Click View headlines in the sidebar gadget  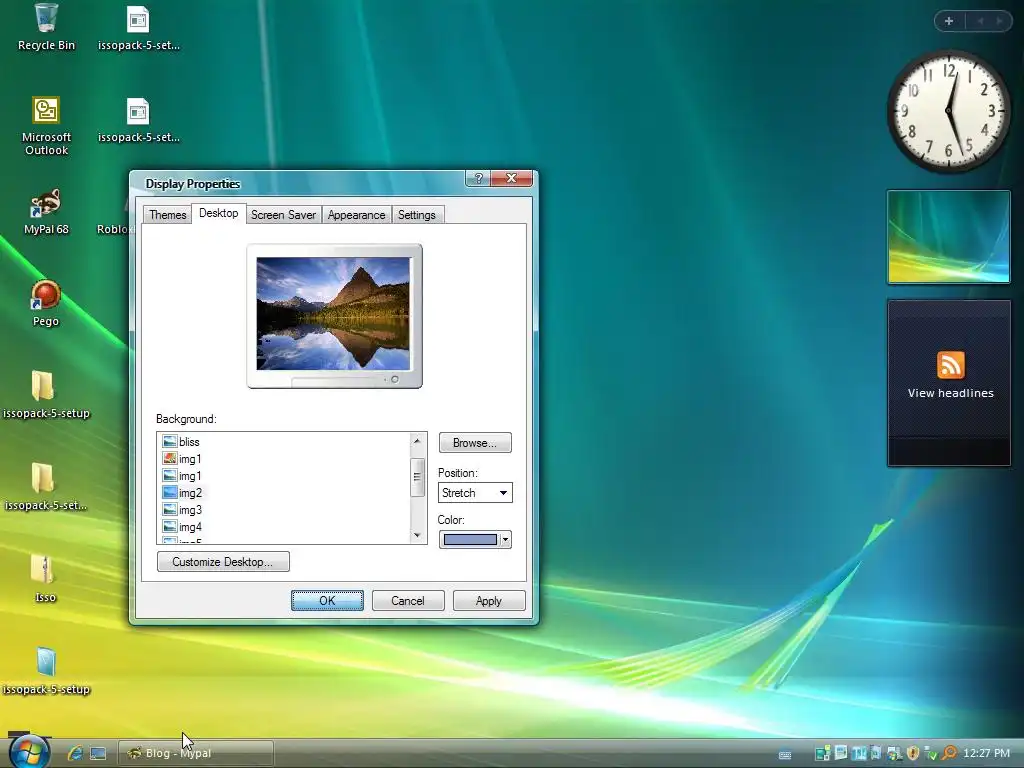[x=950, y=393]
